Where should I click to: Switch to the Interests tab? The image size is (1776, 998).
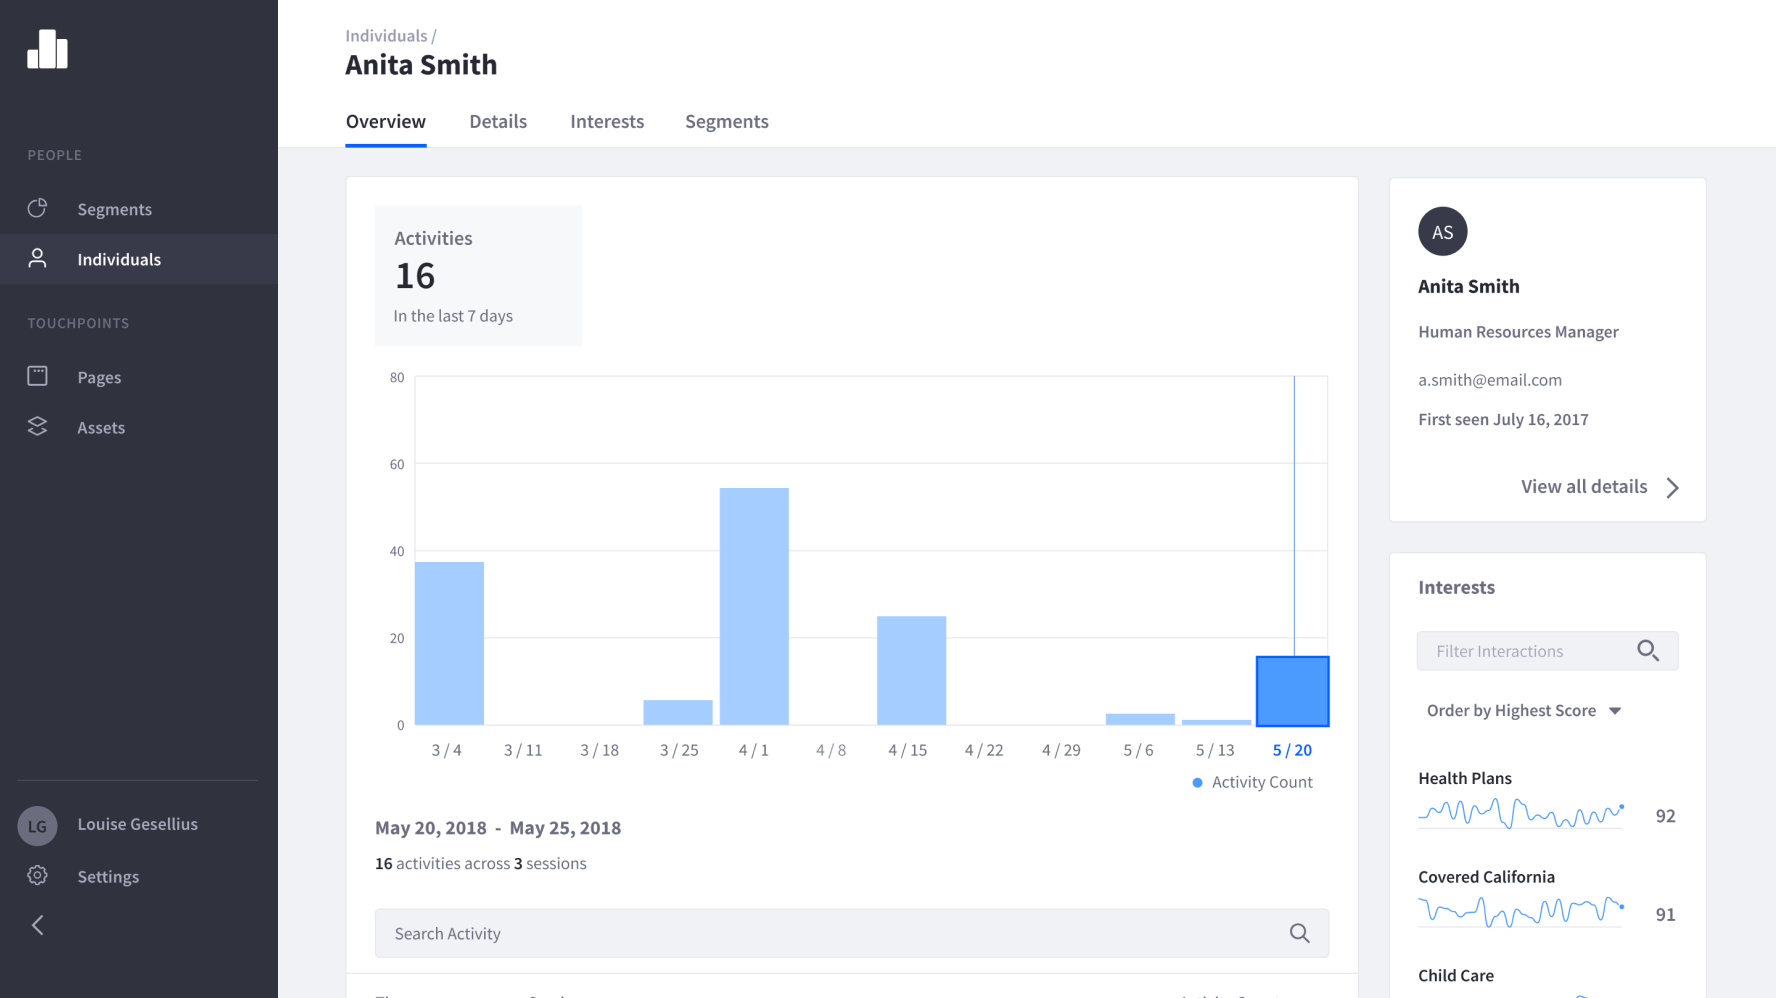pyautogui.click(x=607, y=121)
